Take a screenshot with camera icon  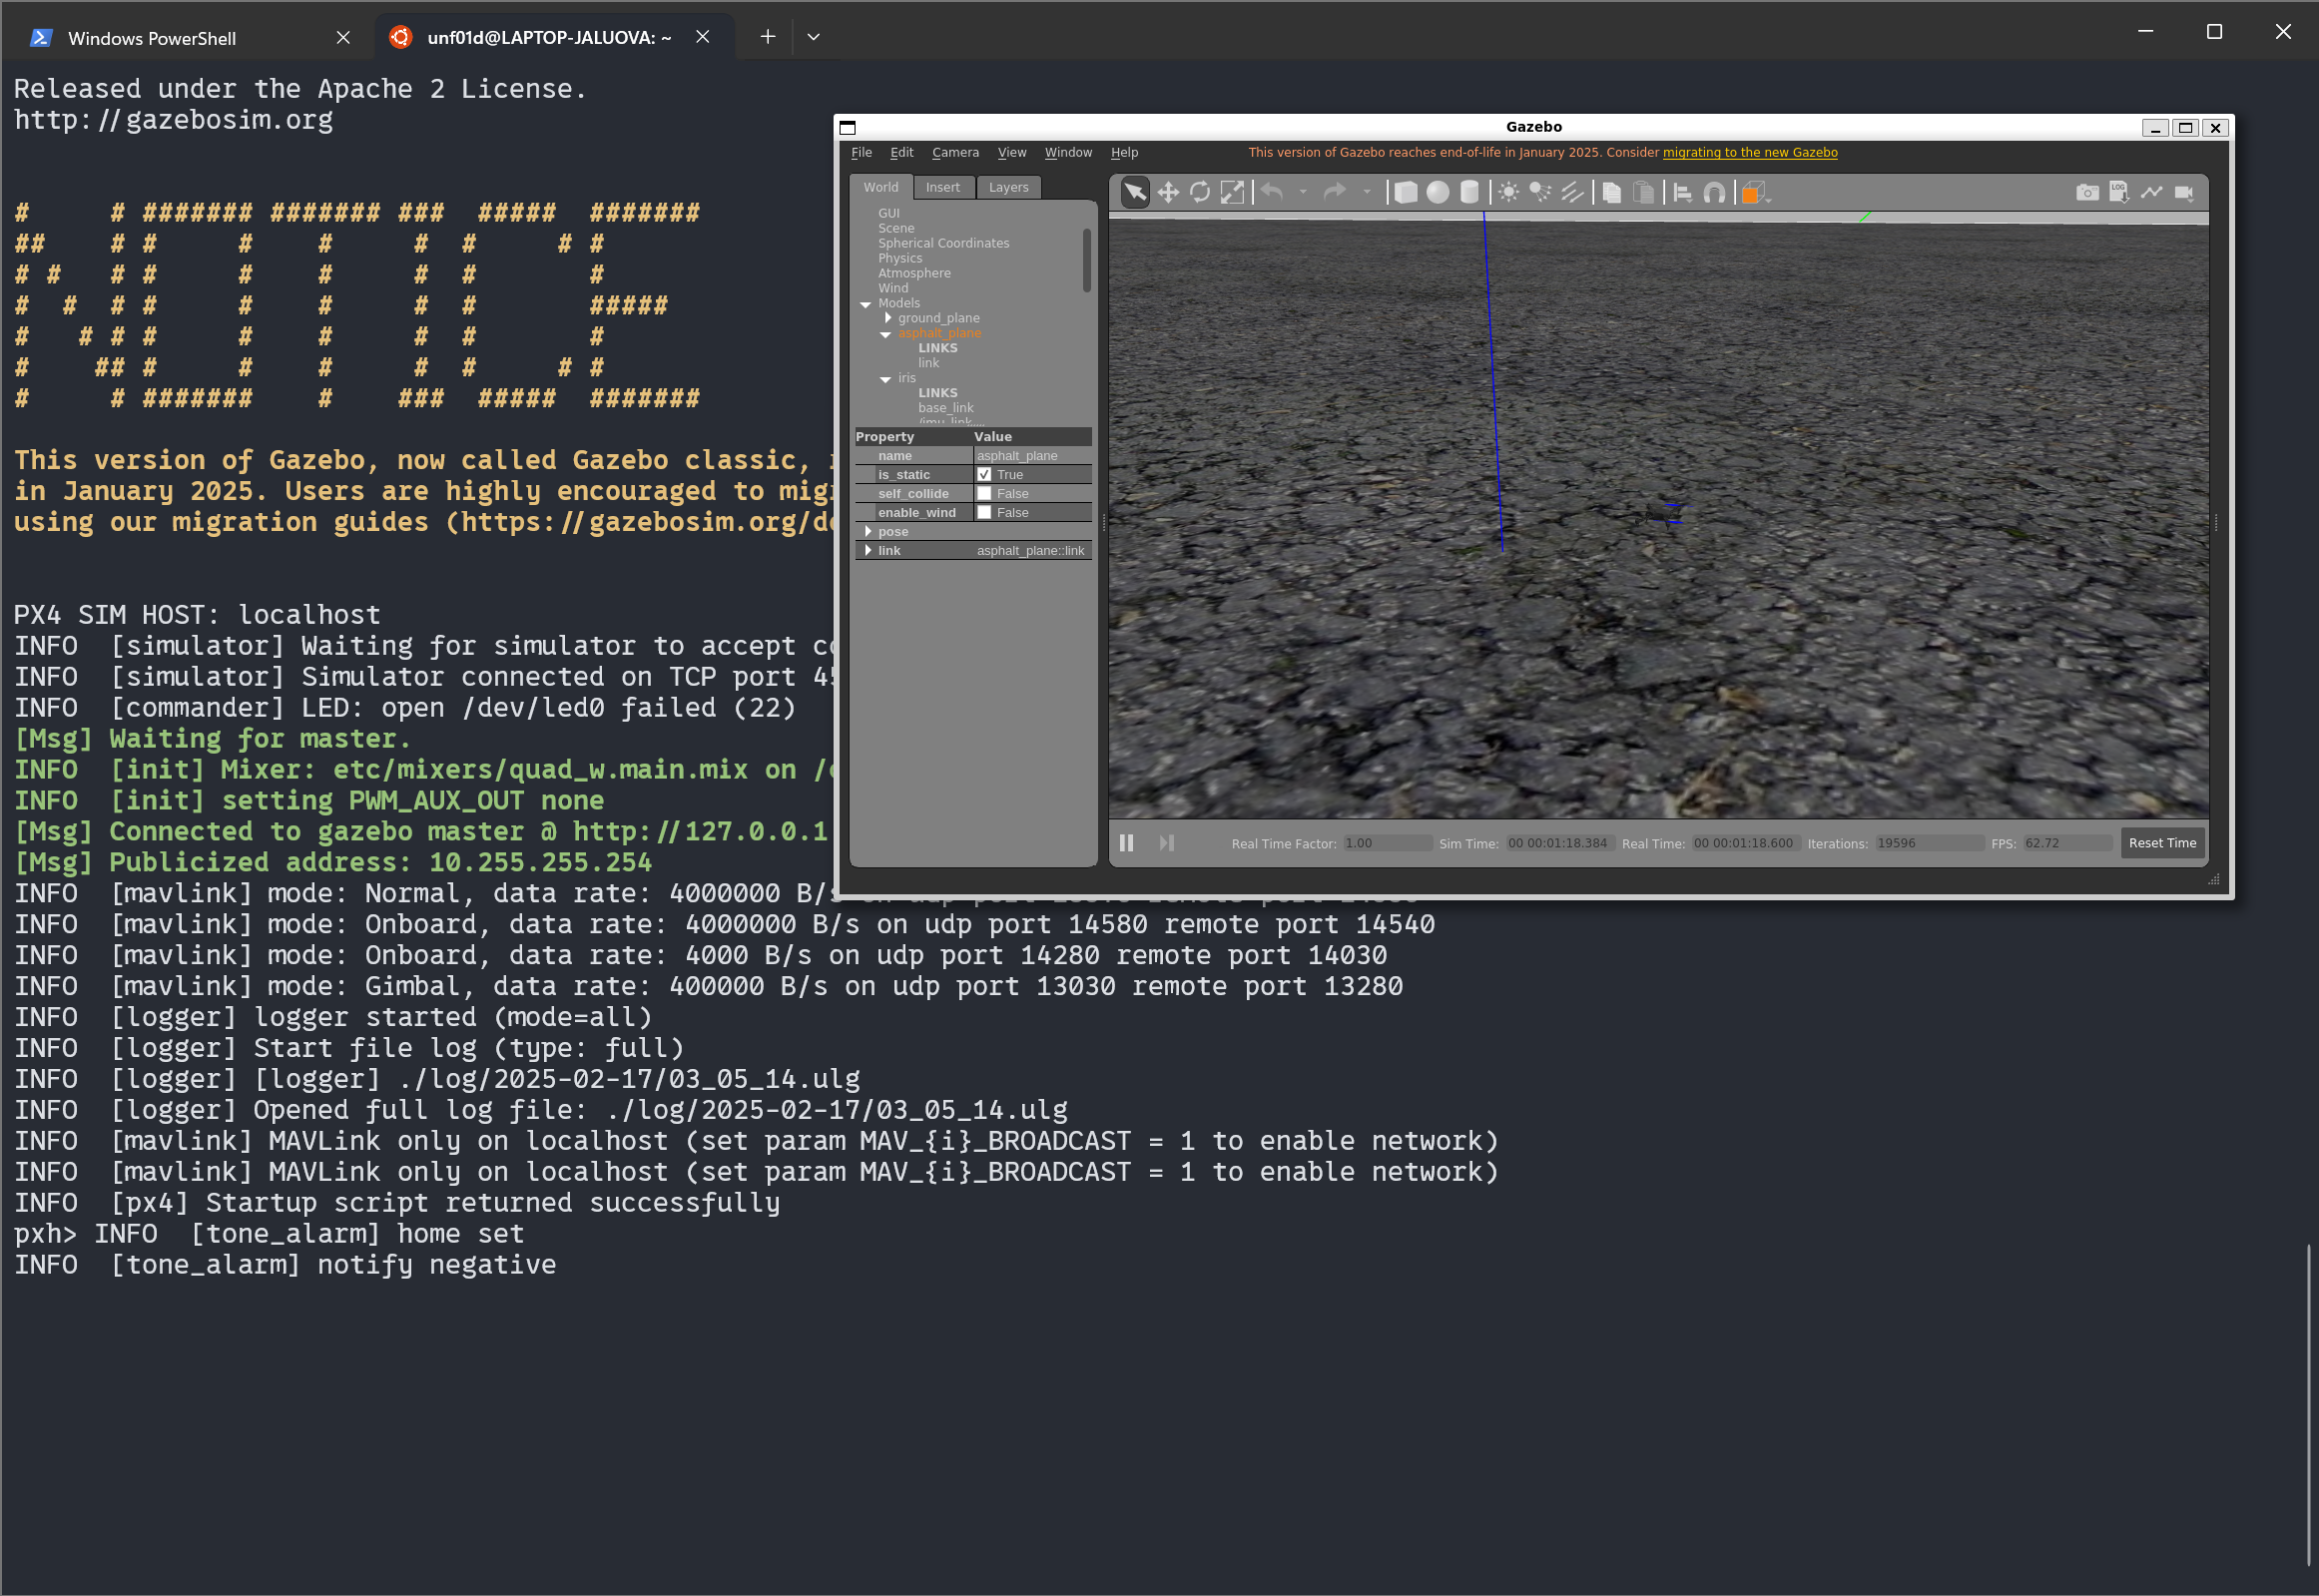(x=2087, y=192)
